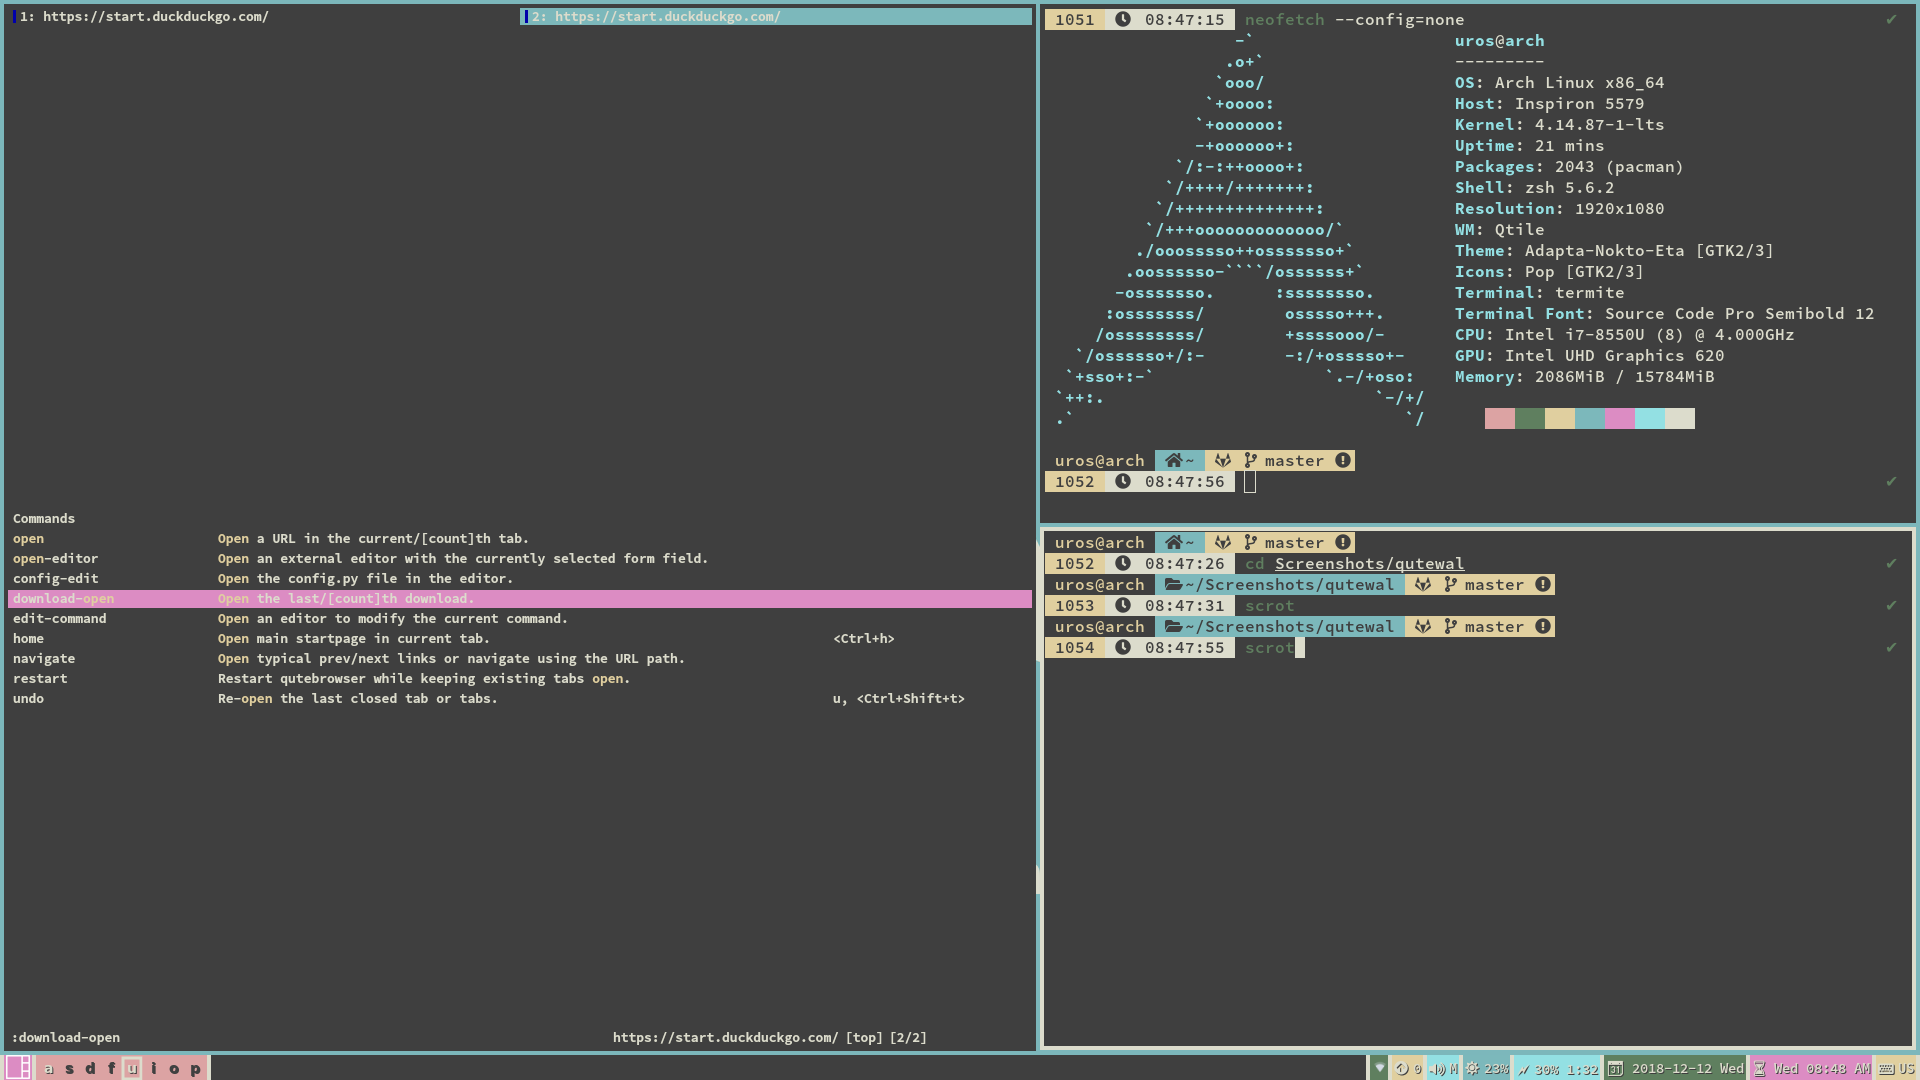Switch to tab 2 DuckDuckGo
Screen dimensions: 1920x1080
click(779, 15)
